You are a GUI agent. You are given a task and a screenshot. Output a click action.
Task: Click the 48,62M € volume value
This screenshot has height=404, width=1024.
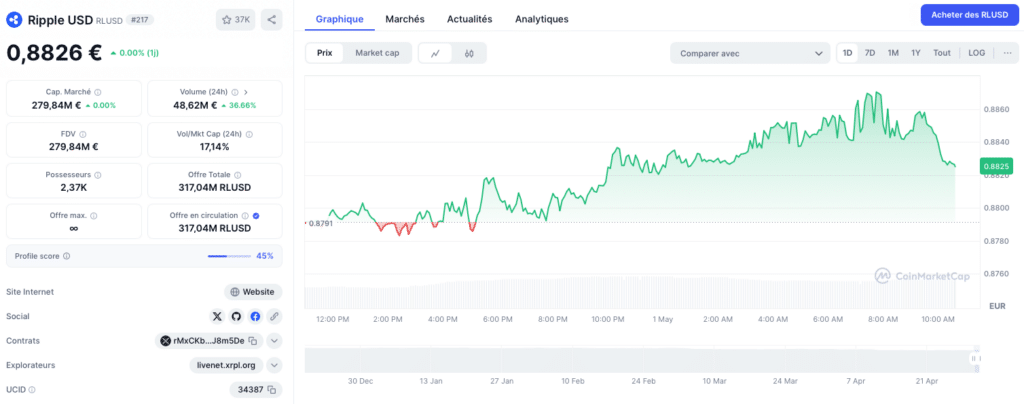(195, 105)
